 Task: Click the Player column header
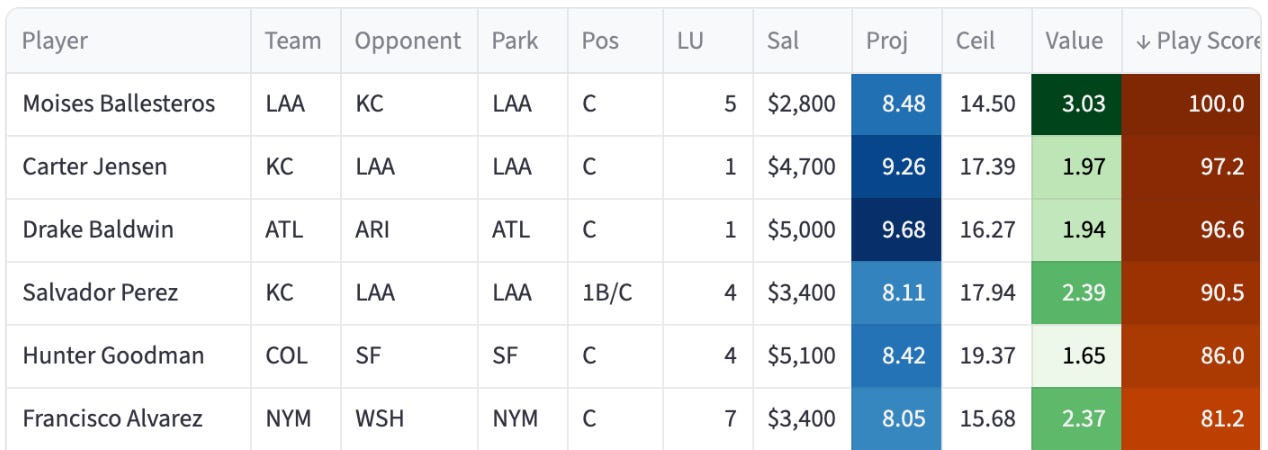click(55, 41)
